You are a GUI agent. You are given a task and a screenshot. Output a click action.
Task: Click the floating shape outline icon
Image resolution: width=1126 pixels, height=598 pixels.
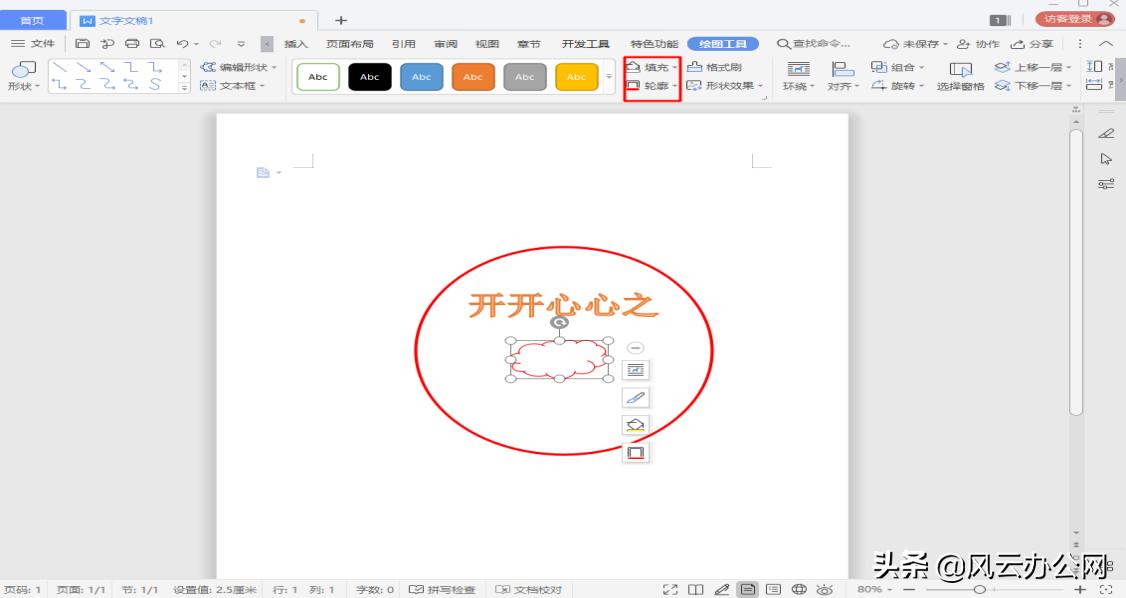point(636,452)
